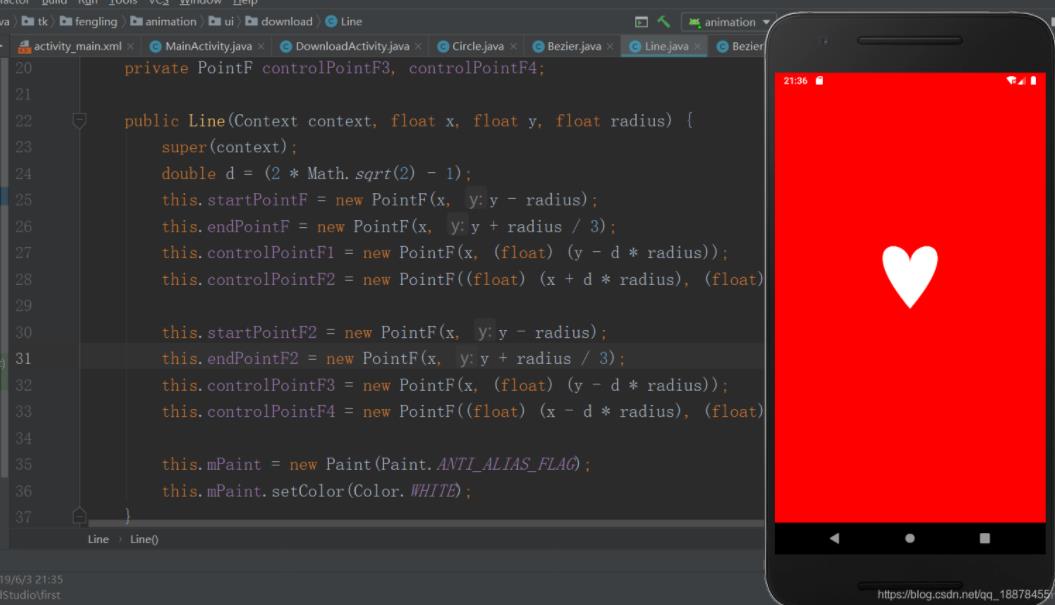Click the green hammer Build icon
Screen dimensions: 1055x605
664,21
